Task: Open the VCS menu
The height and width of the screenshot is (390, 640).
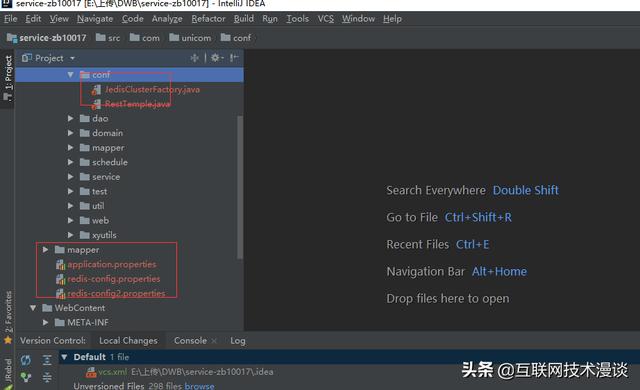Action: [326, 19]
